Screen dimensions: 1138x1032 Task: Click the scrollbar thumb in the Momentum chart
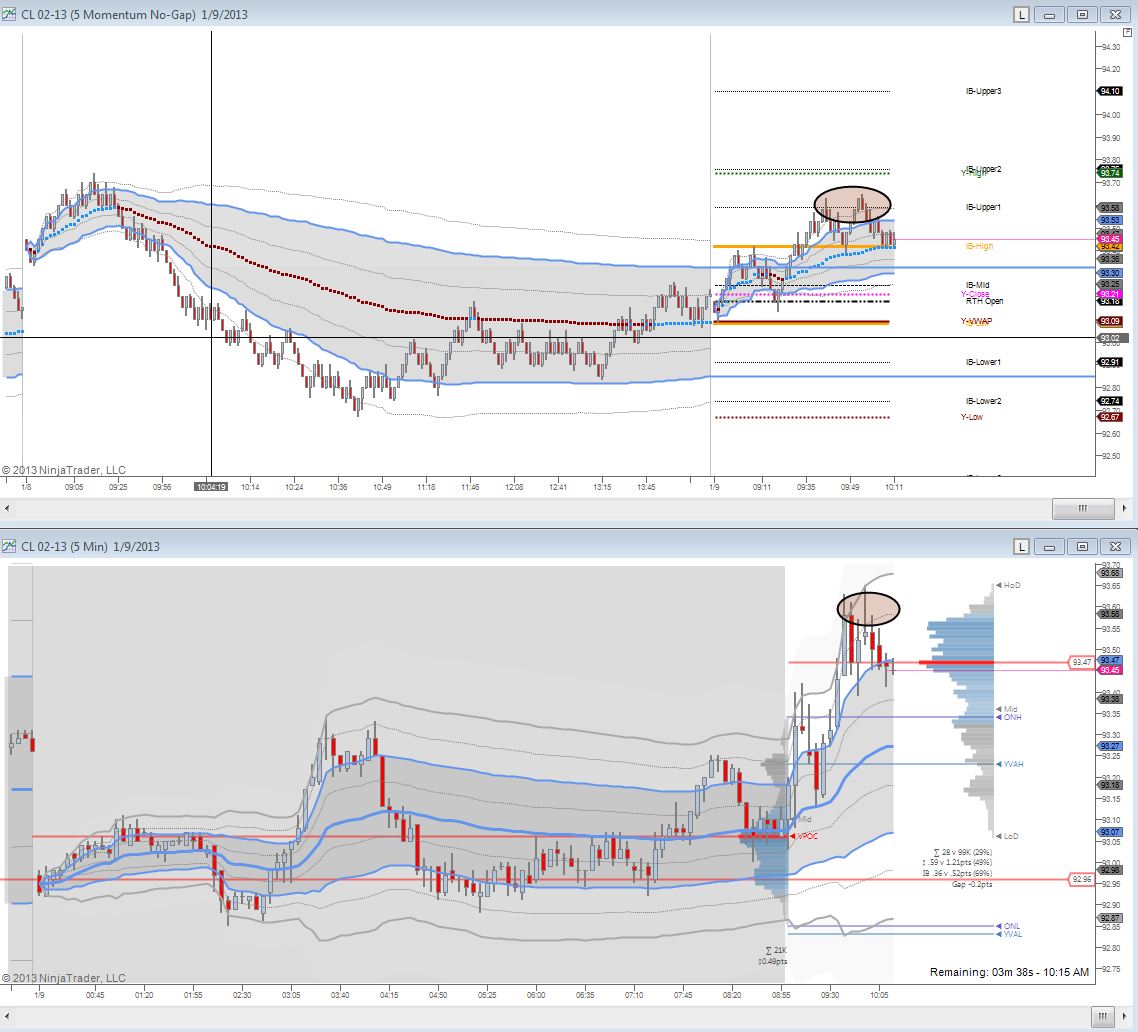tap(1083, 508)
